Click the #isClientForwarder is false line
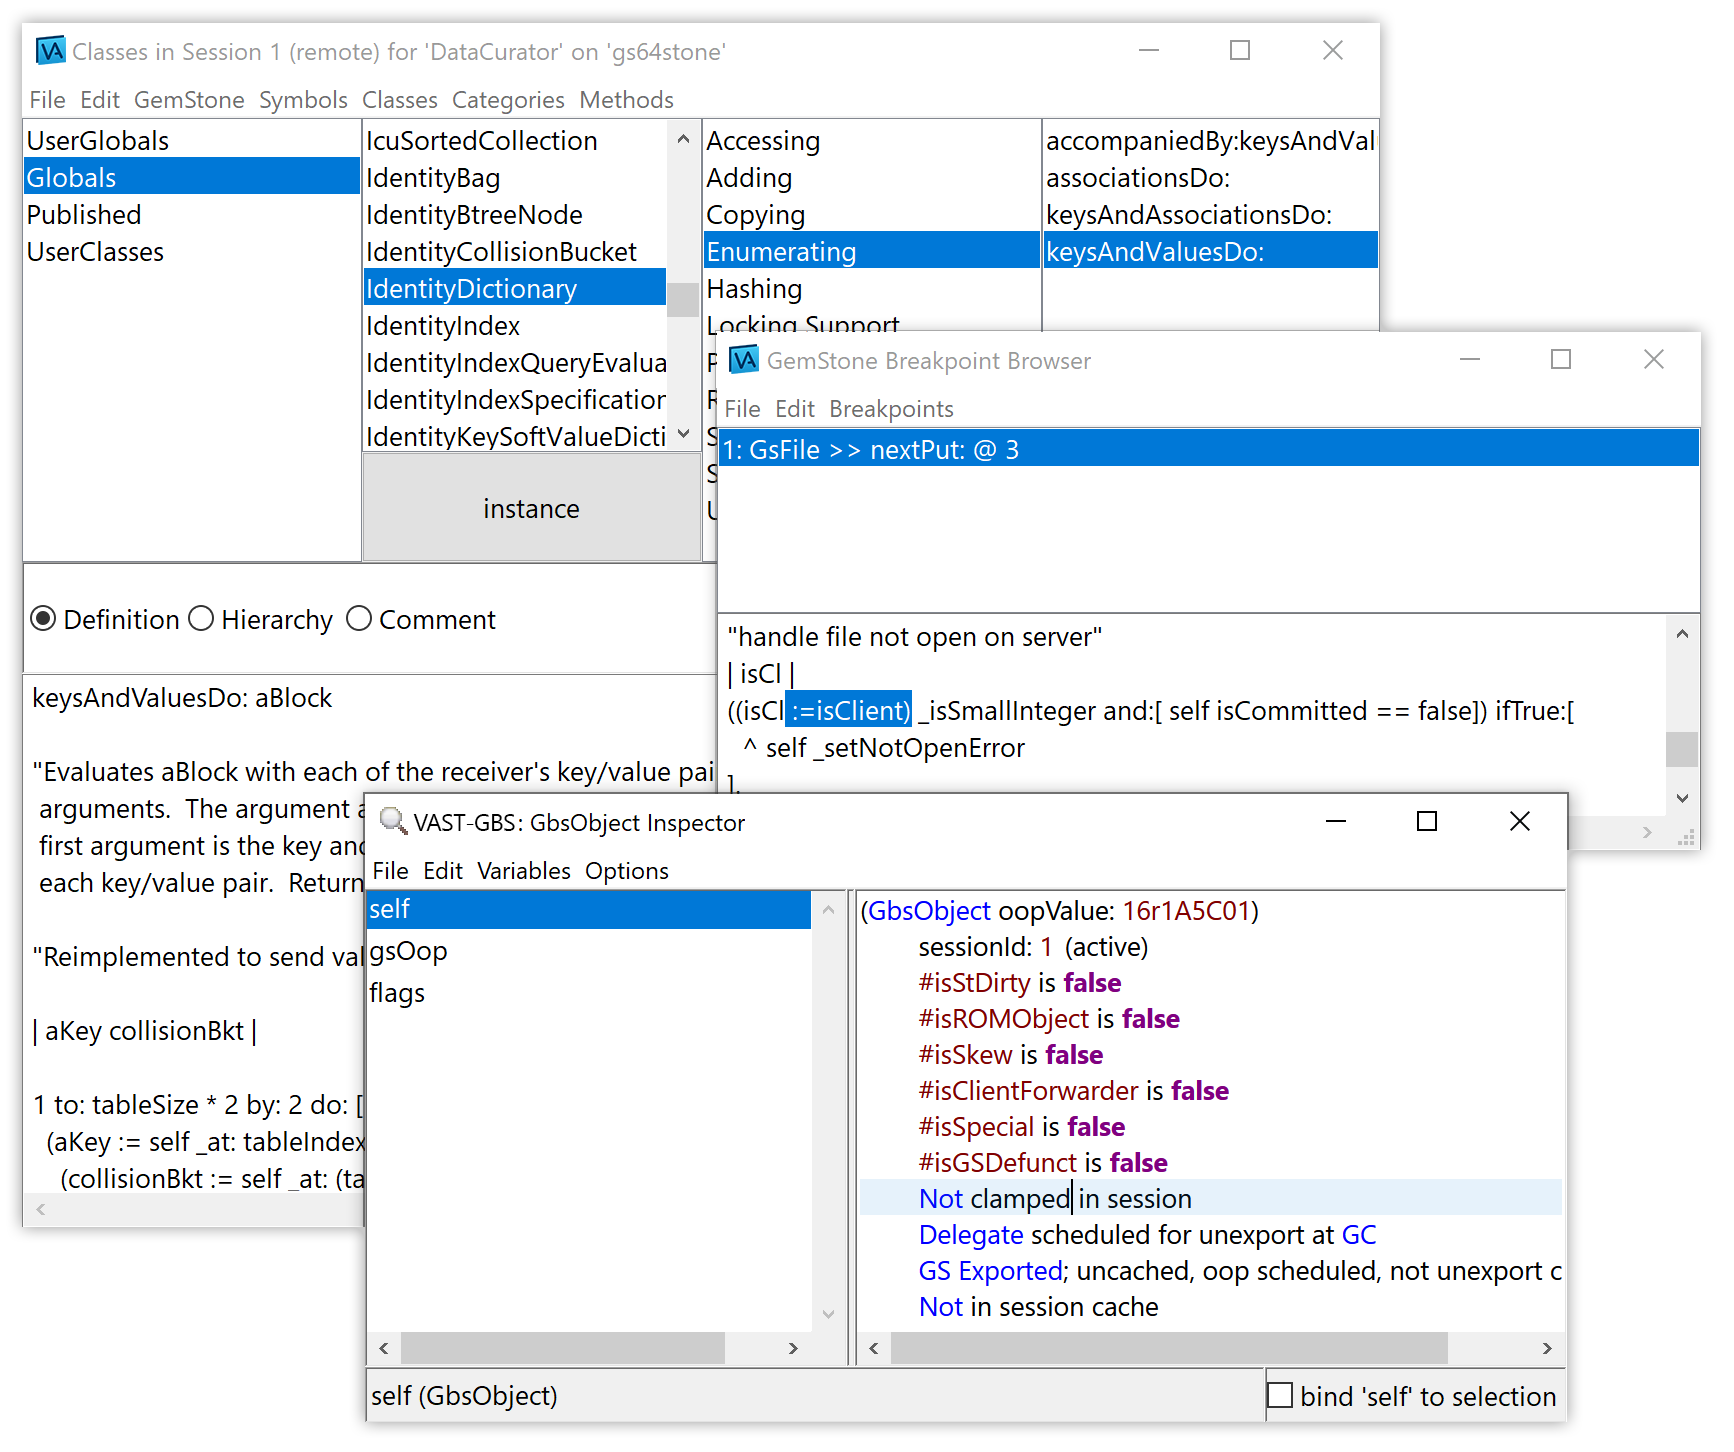Viewport: 1734px width, 1452px height. [x=1074, y=1091]
